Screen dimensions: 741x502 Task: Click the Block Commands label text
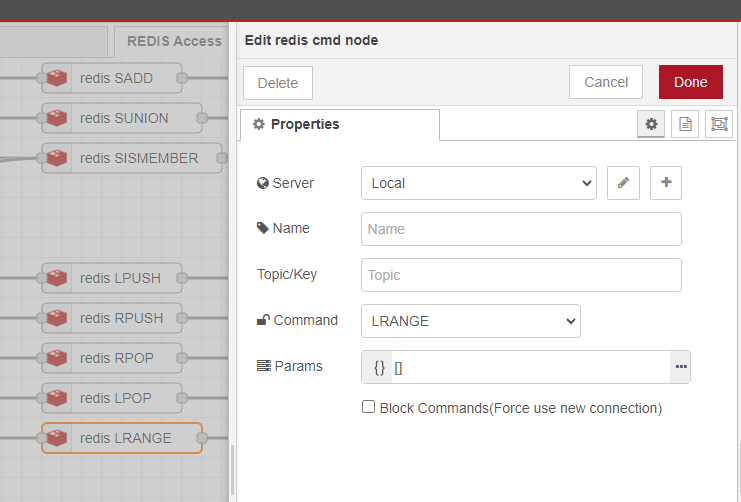tap(521, 408)
